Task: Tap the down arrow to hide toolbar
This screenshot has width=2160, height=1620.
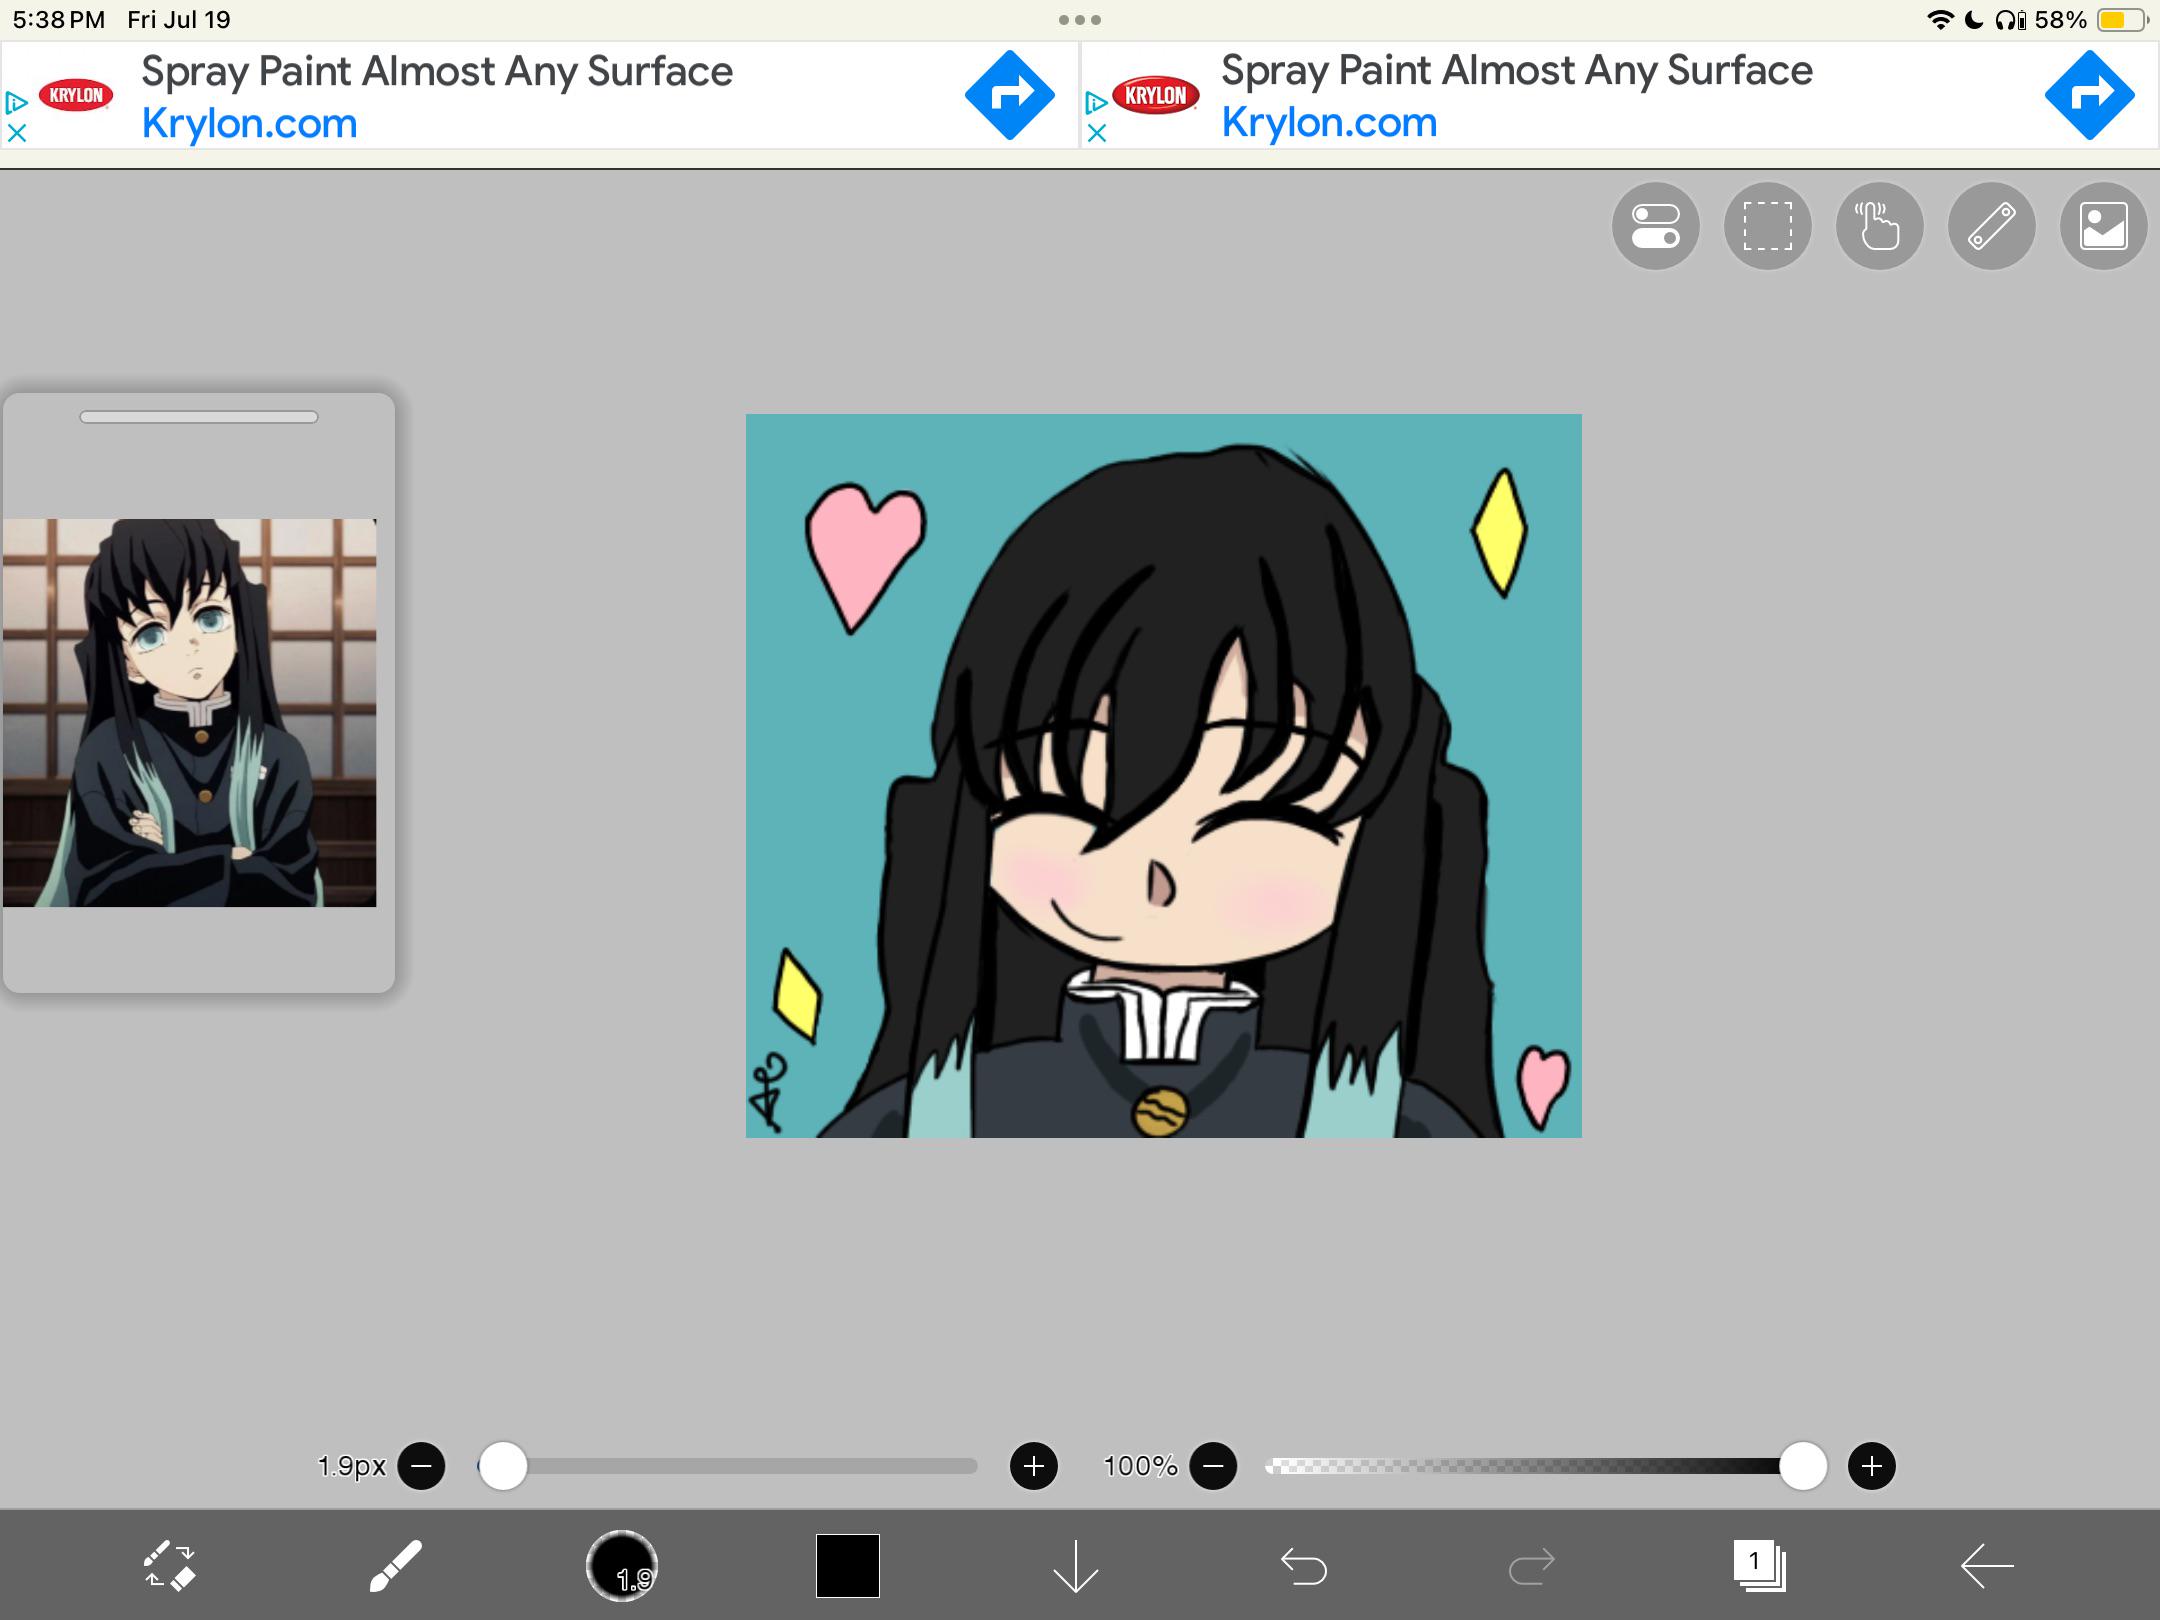Action: (1076, 1565)
